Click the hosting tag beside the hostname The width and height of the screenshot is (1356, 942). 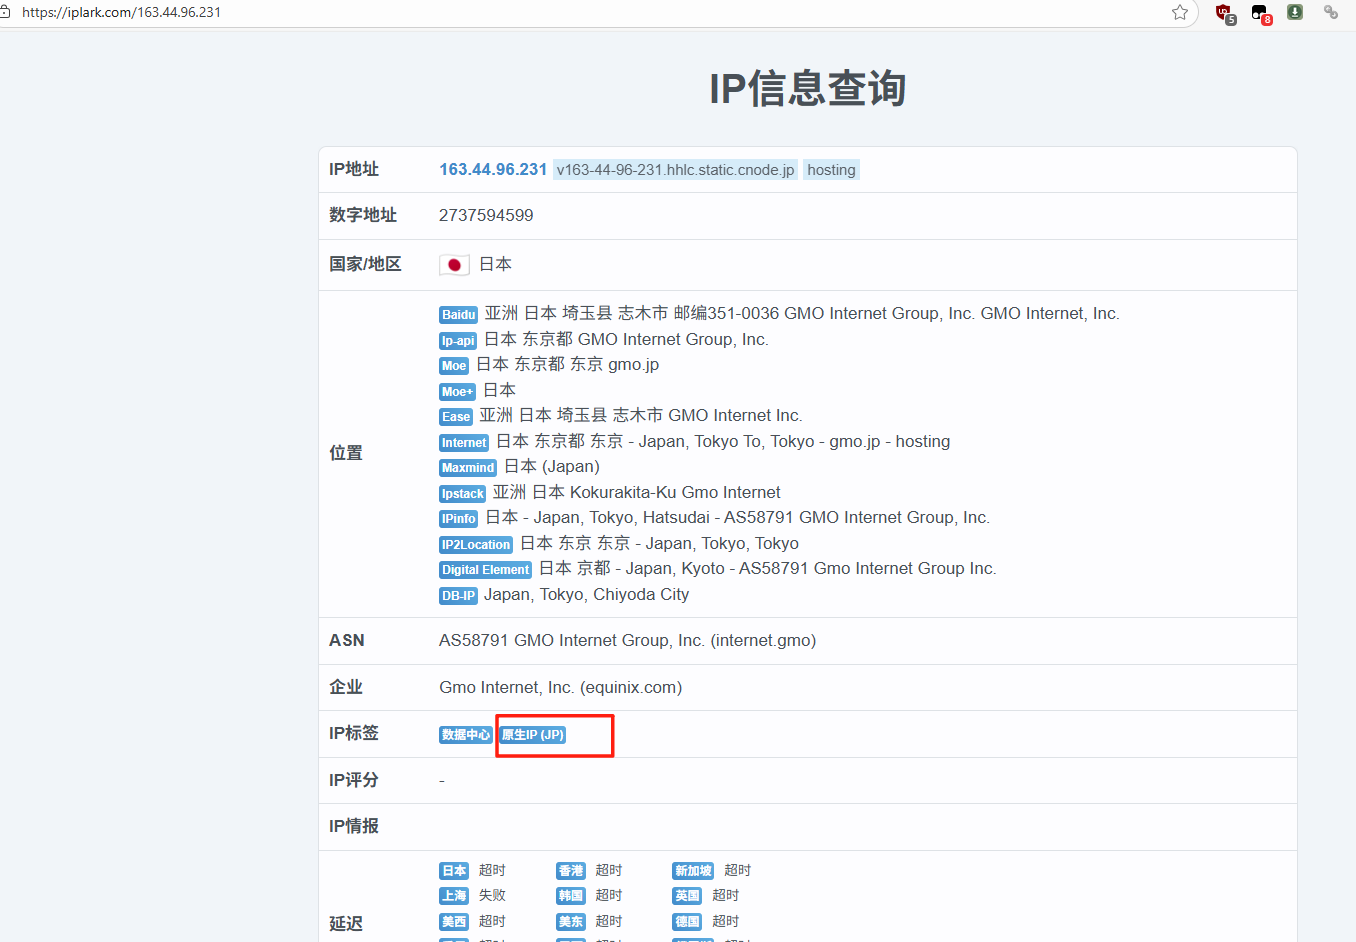831,170
